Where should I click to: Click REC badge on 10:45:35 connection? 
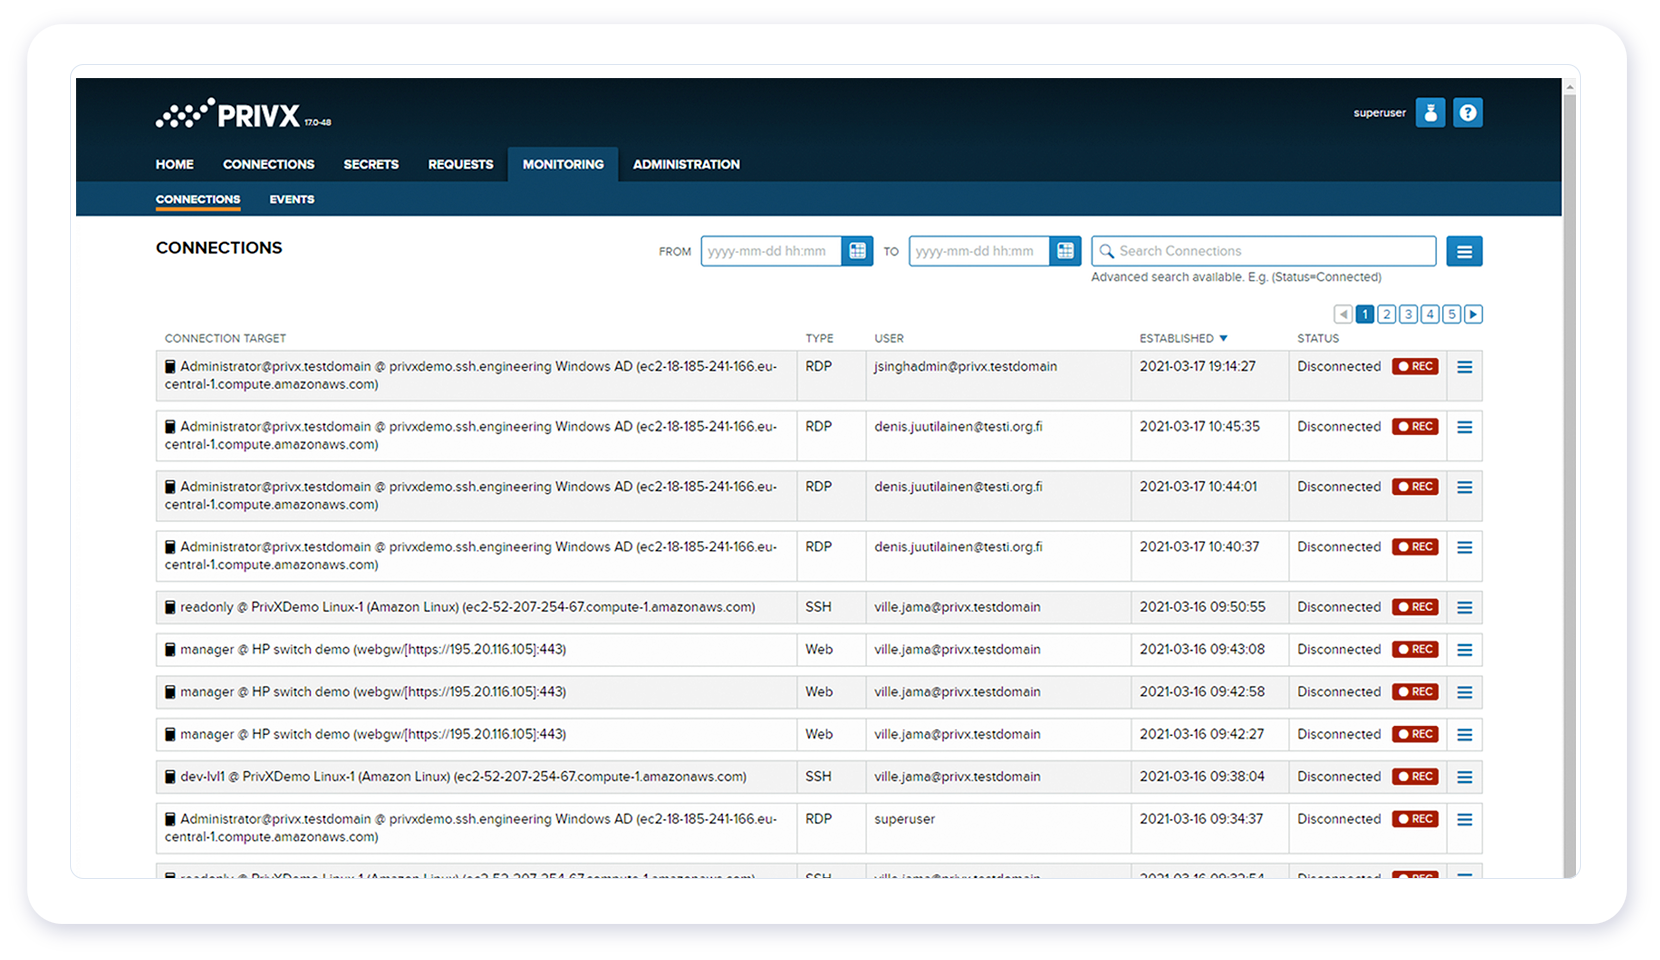tap(1415, 427)
